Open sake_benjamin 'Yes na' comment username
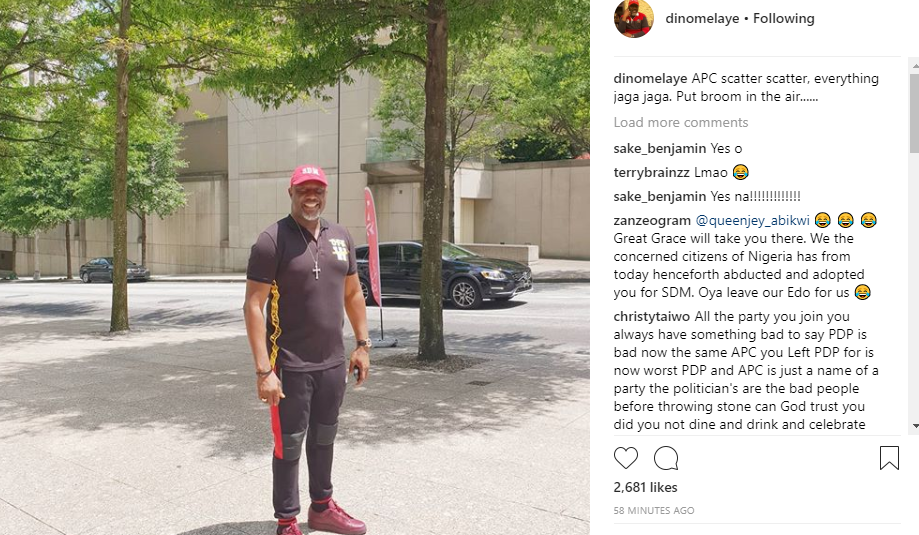Image resolution: width=919 pixels, height=535 pixels. click(x=660, y=196)
